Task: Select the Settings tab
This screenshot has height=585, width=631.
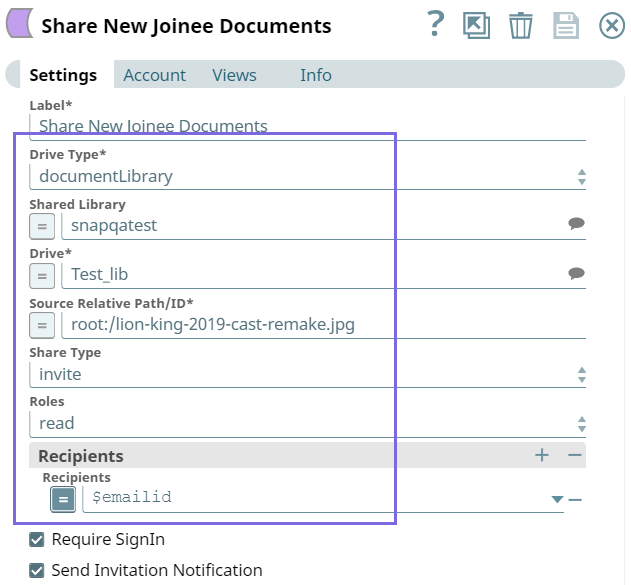Action: coord(63,75)
